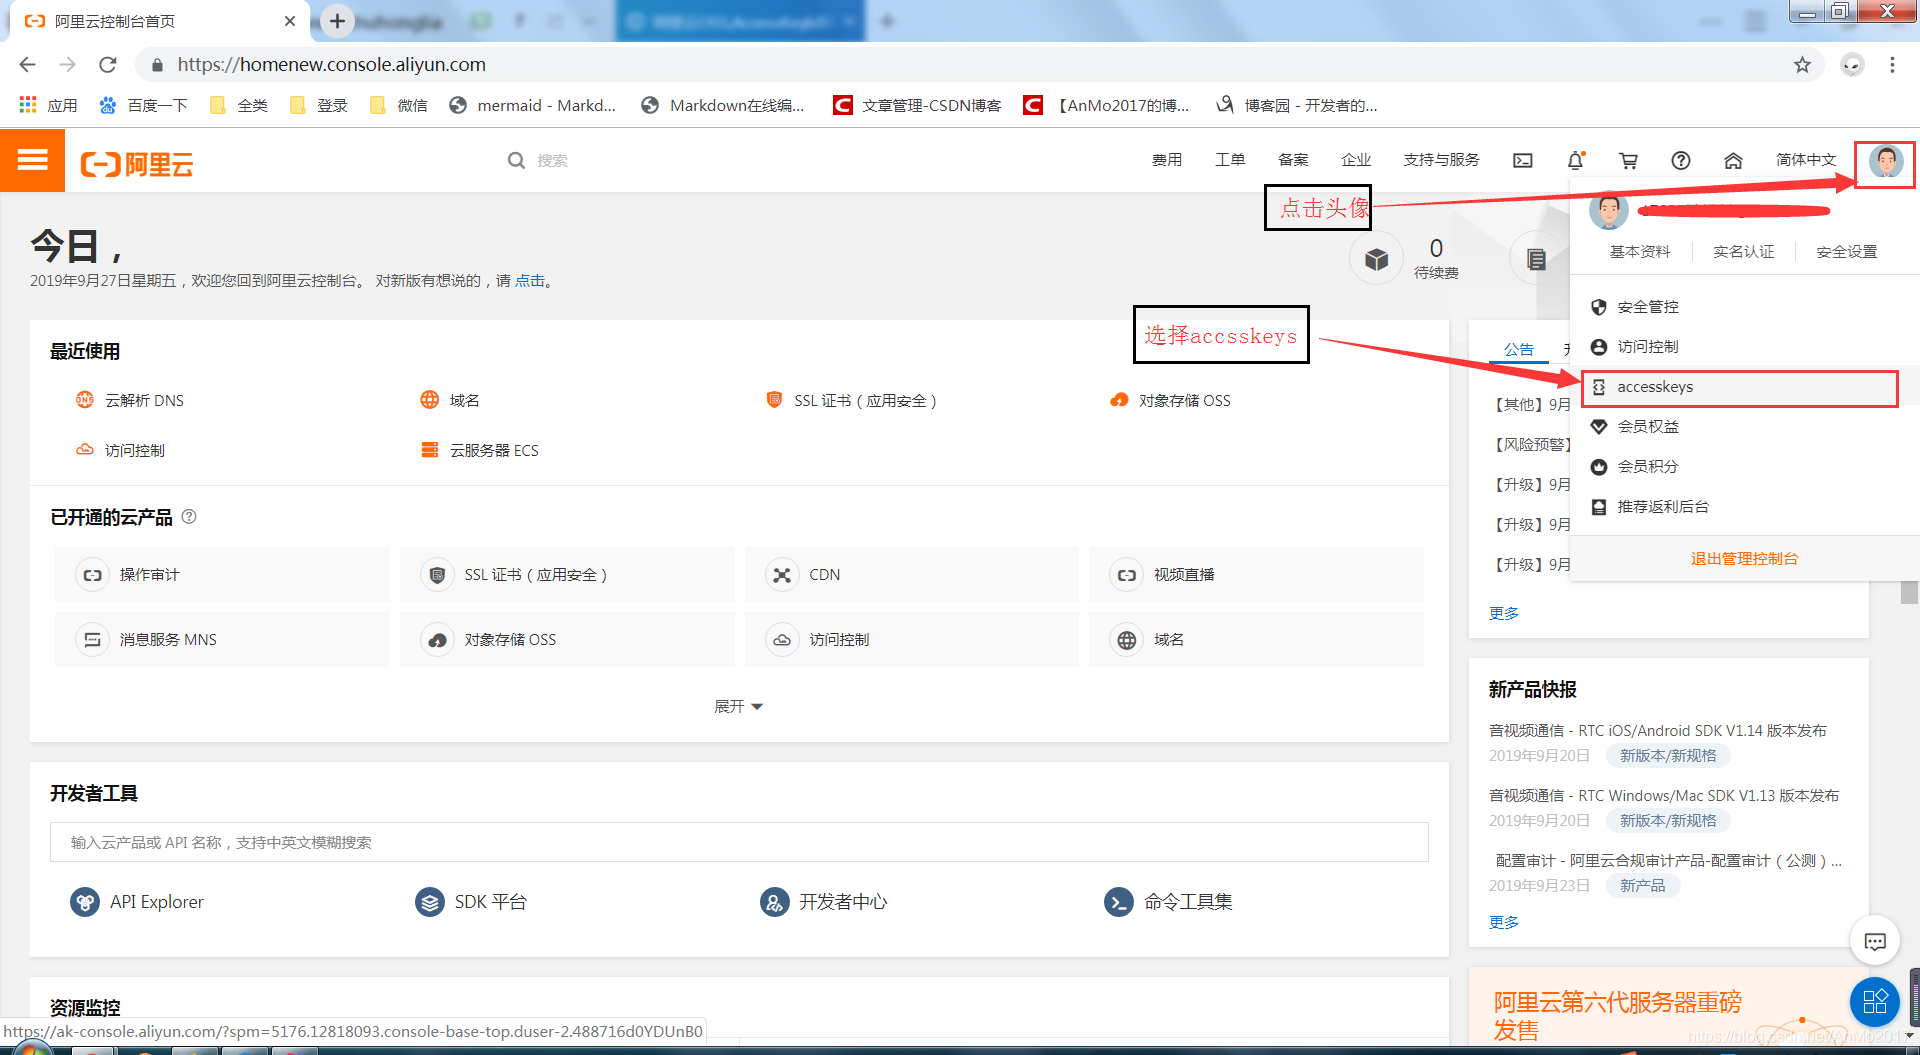Click the search magnifier icon
This screenshot has height=1055, width=1920.
pos(516,160)
